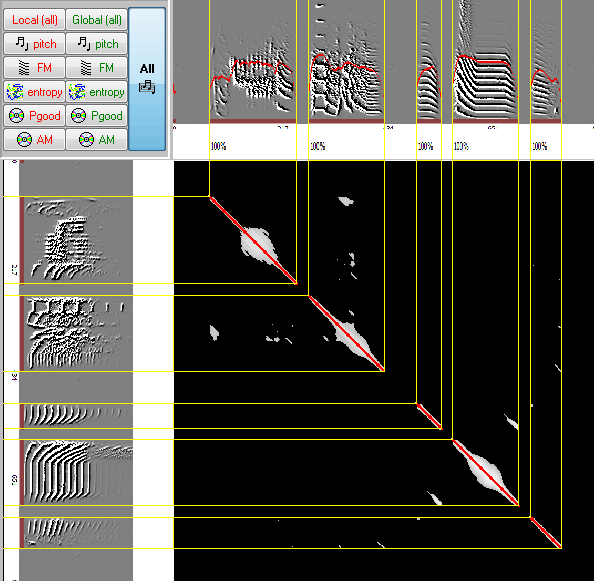594x581 pixels.
Task: Choose the red Local entropy button
Action: pyautogui.click(x=34, y=92)
